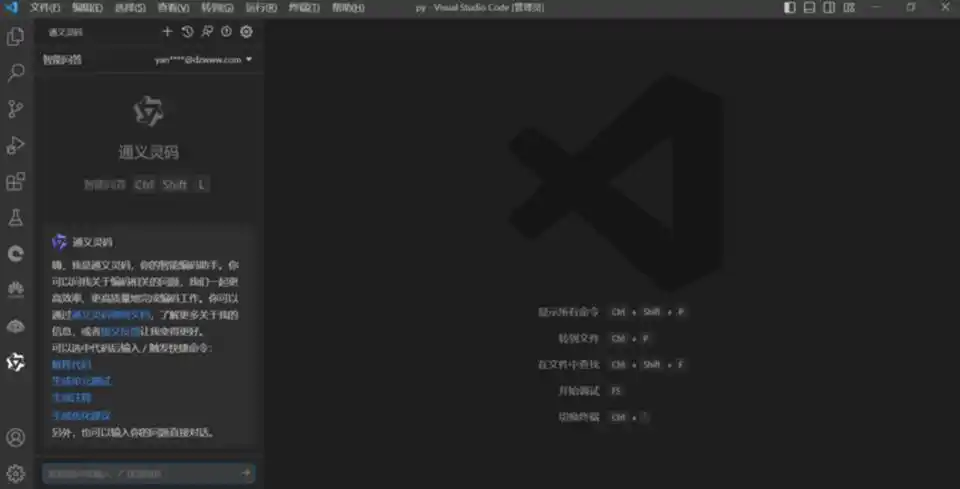The width and height of the screenshot is (960, 489).
Task: Click the Tongyi Lingma icon in activity bar
Action: [16, 362]
